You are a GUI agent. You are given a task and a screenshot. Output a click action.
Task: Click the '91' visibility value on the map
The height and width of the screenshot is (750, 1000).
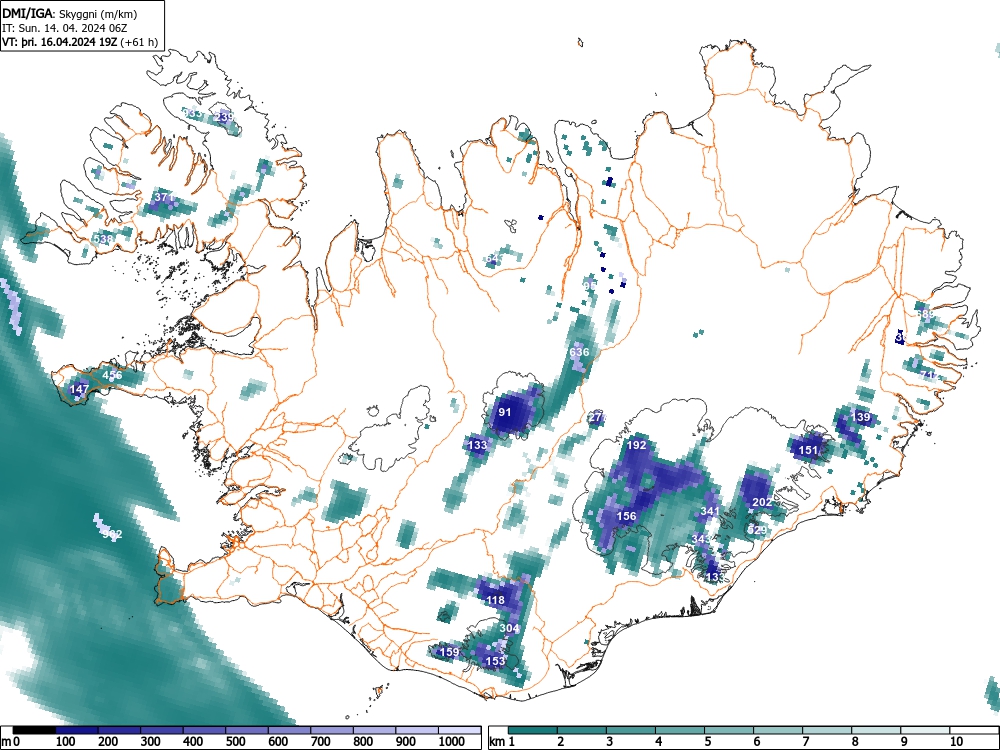point(504,412)
